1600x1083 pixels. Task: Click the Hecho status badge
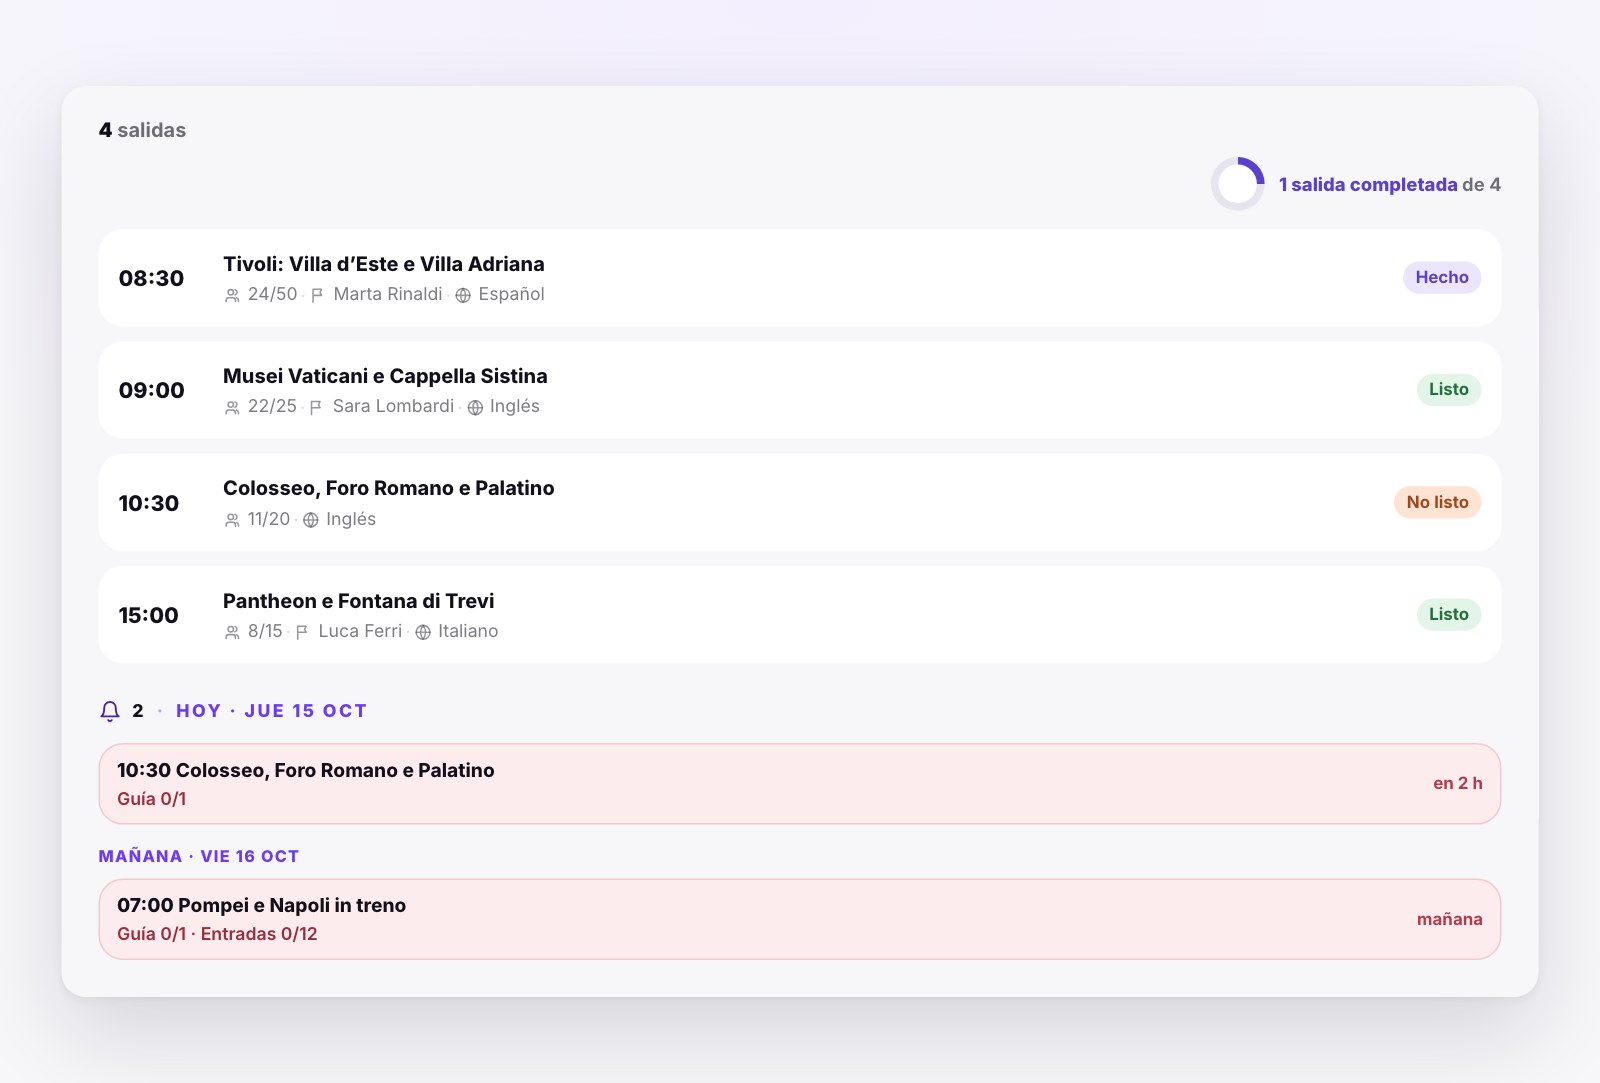tap(1442, 277)
